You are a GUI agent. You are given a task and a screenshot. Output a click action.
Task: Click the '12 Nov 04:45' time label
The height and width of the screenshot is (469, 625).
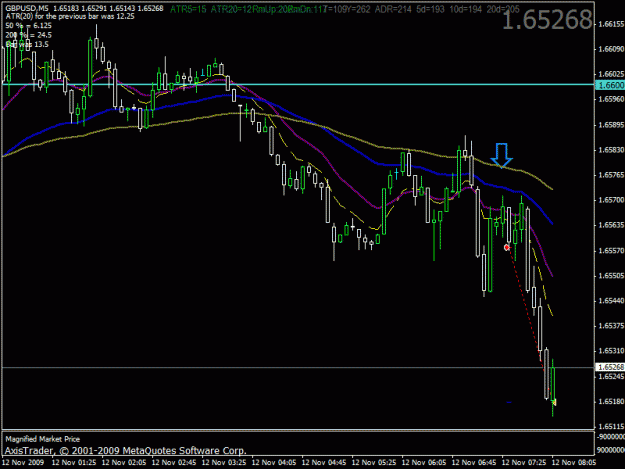coord(324,463)
